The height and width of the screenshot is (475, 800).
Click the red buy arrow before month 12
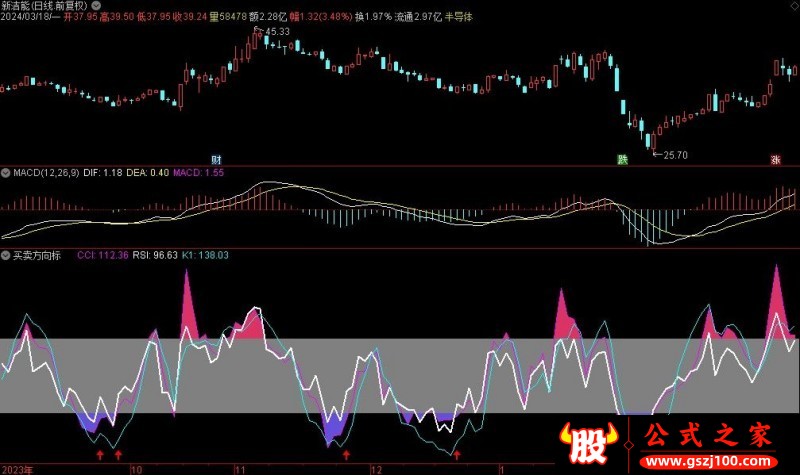(346, 454)
